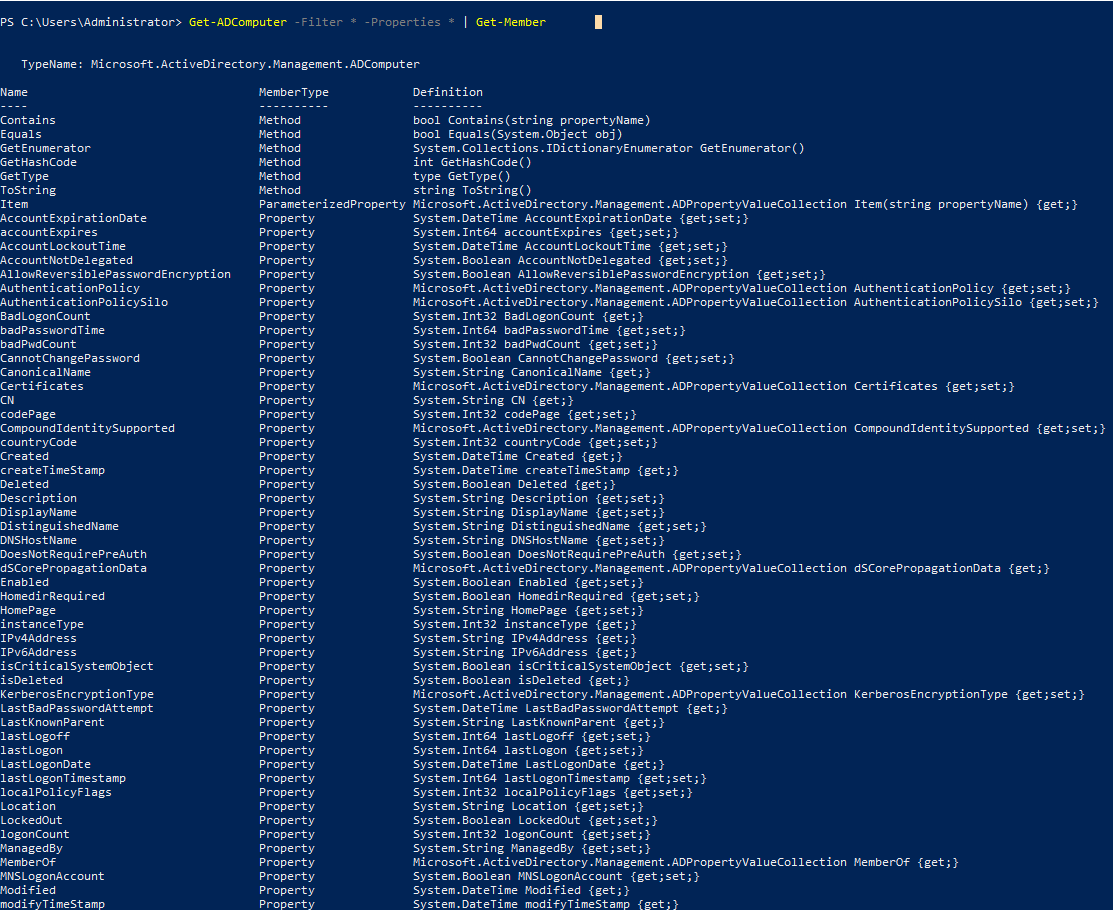Screen dimensions: 1113x910
Task: Click KerberosEncryptionType in the Name column
Action: pyautogui.click(x=77, y=694)
